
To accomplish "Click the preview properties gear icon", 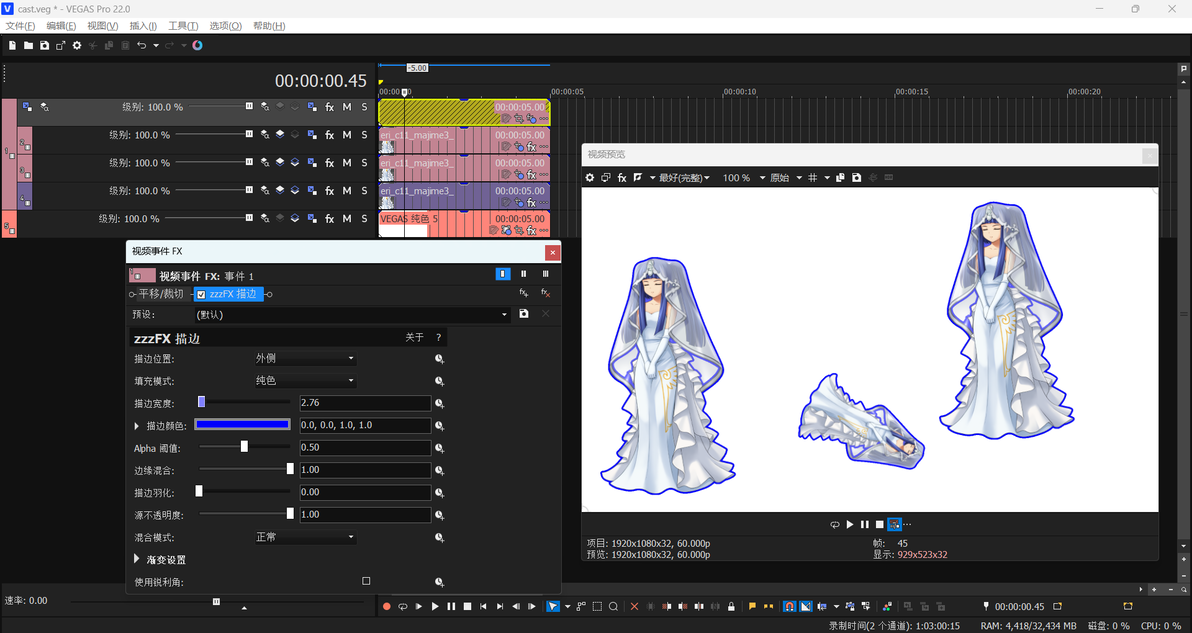I will click(589, 178).
